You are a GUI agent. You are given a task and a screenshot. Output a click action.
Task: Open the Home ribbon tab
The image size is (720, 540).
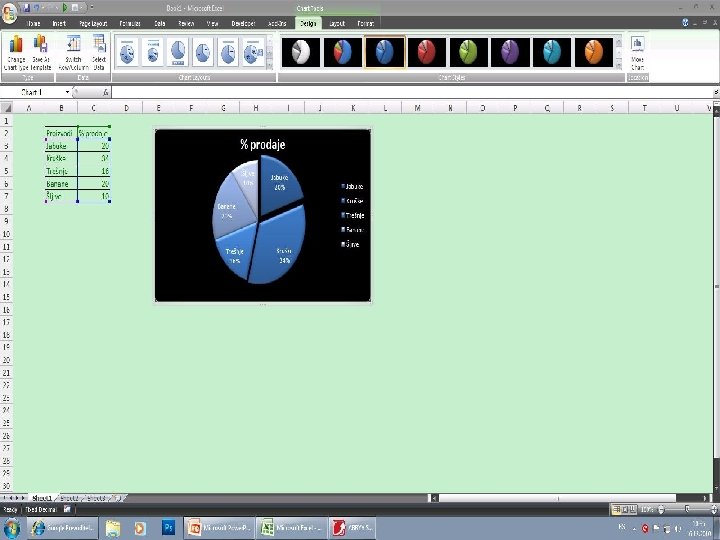[x=34, y=23]
